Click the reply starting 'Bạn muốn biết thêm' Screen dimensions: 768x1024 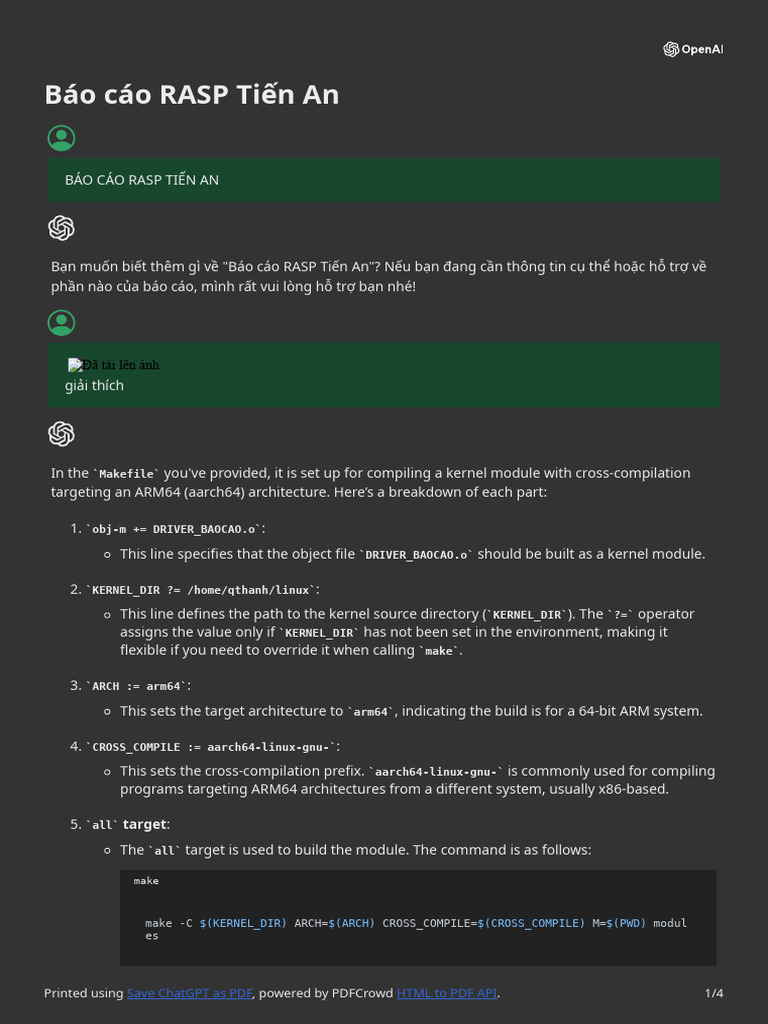click(378, 276)
